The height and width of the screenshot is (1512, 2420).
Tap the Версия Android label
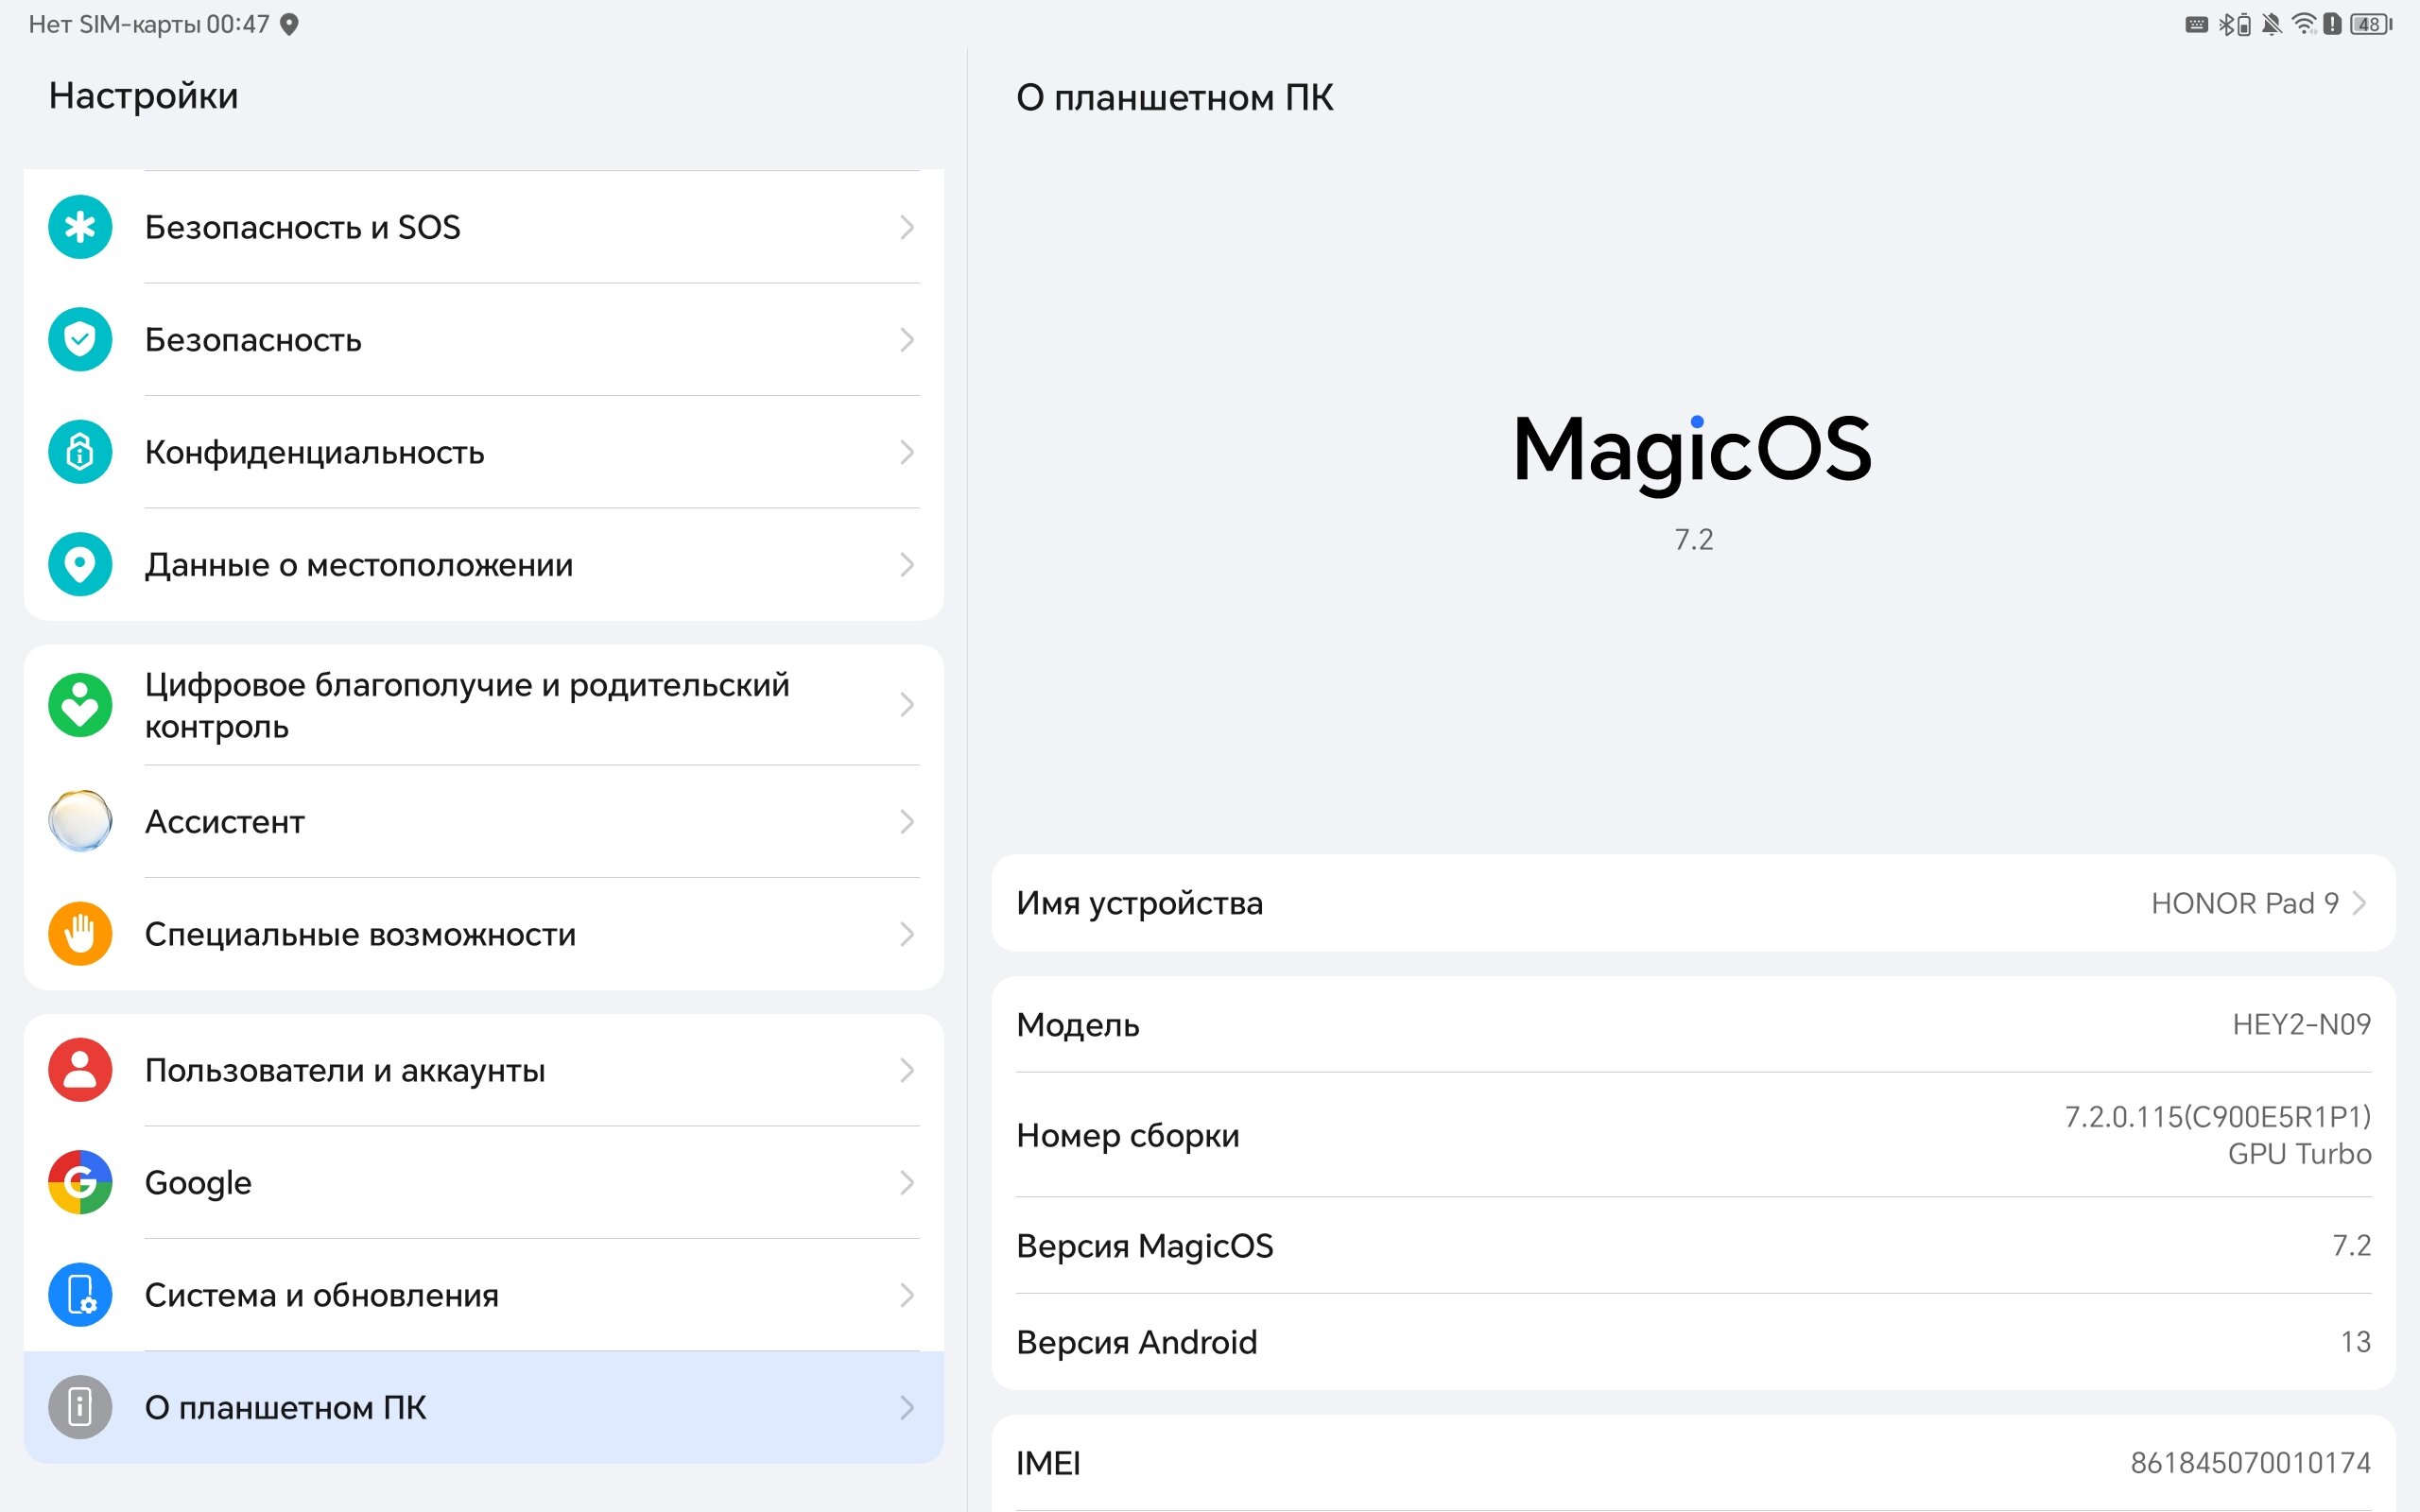pos(1136,1341)
